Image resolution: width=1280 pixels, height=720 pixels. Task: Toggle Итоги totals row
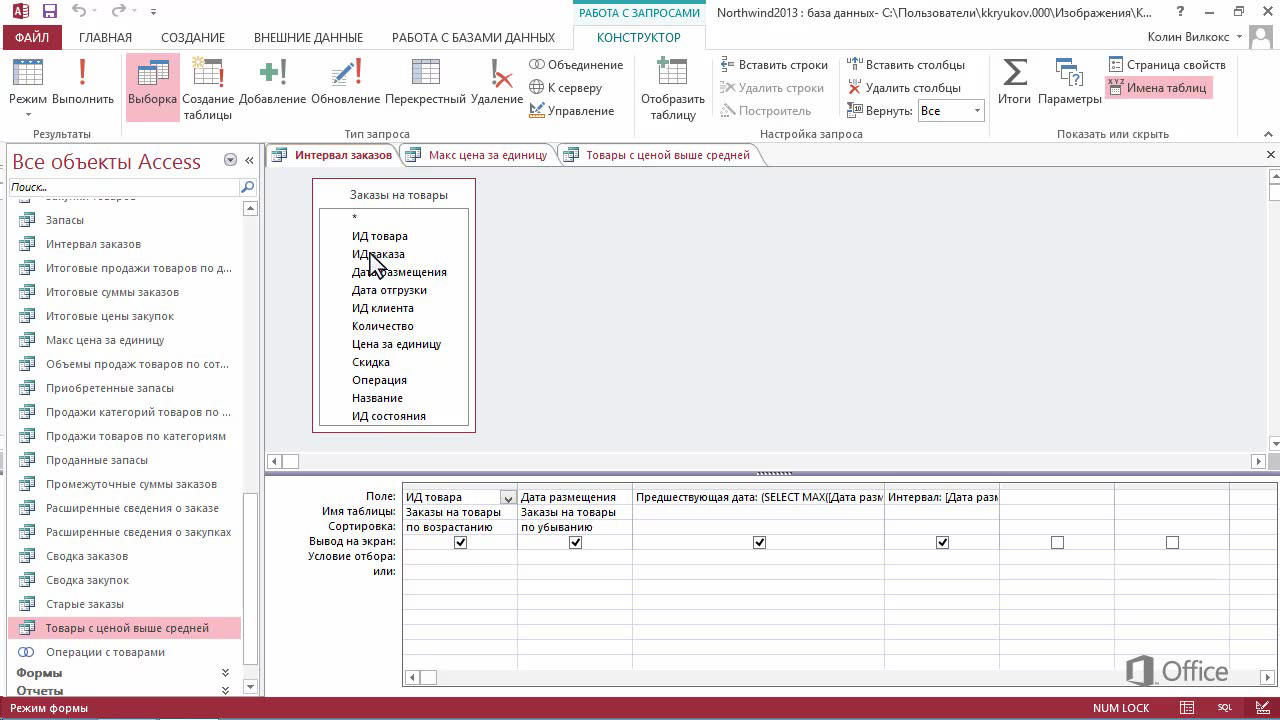click(1014, 83)
